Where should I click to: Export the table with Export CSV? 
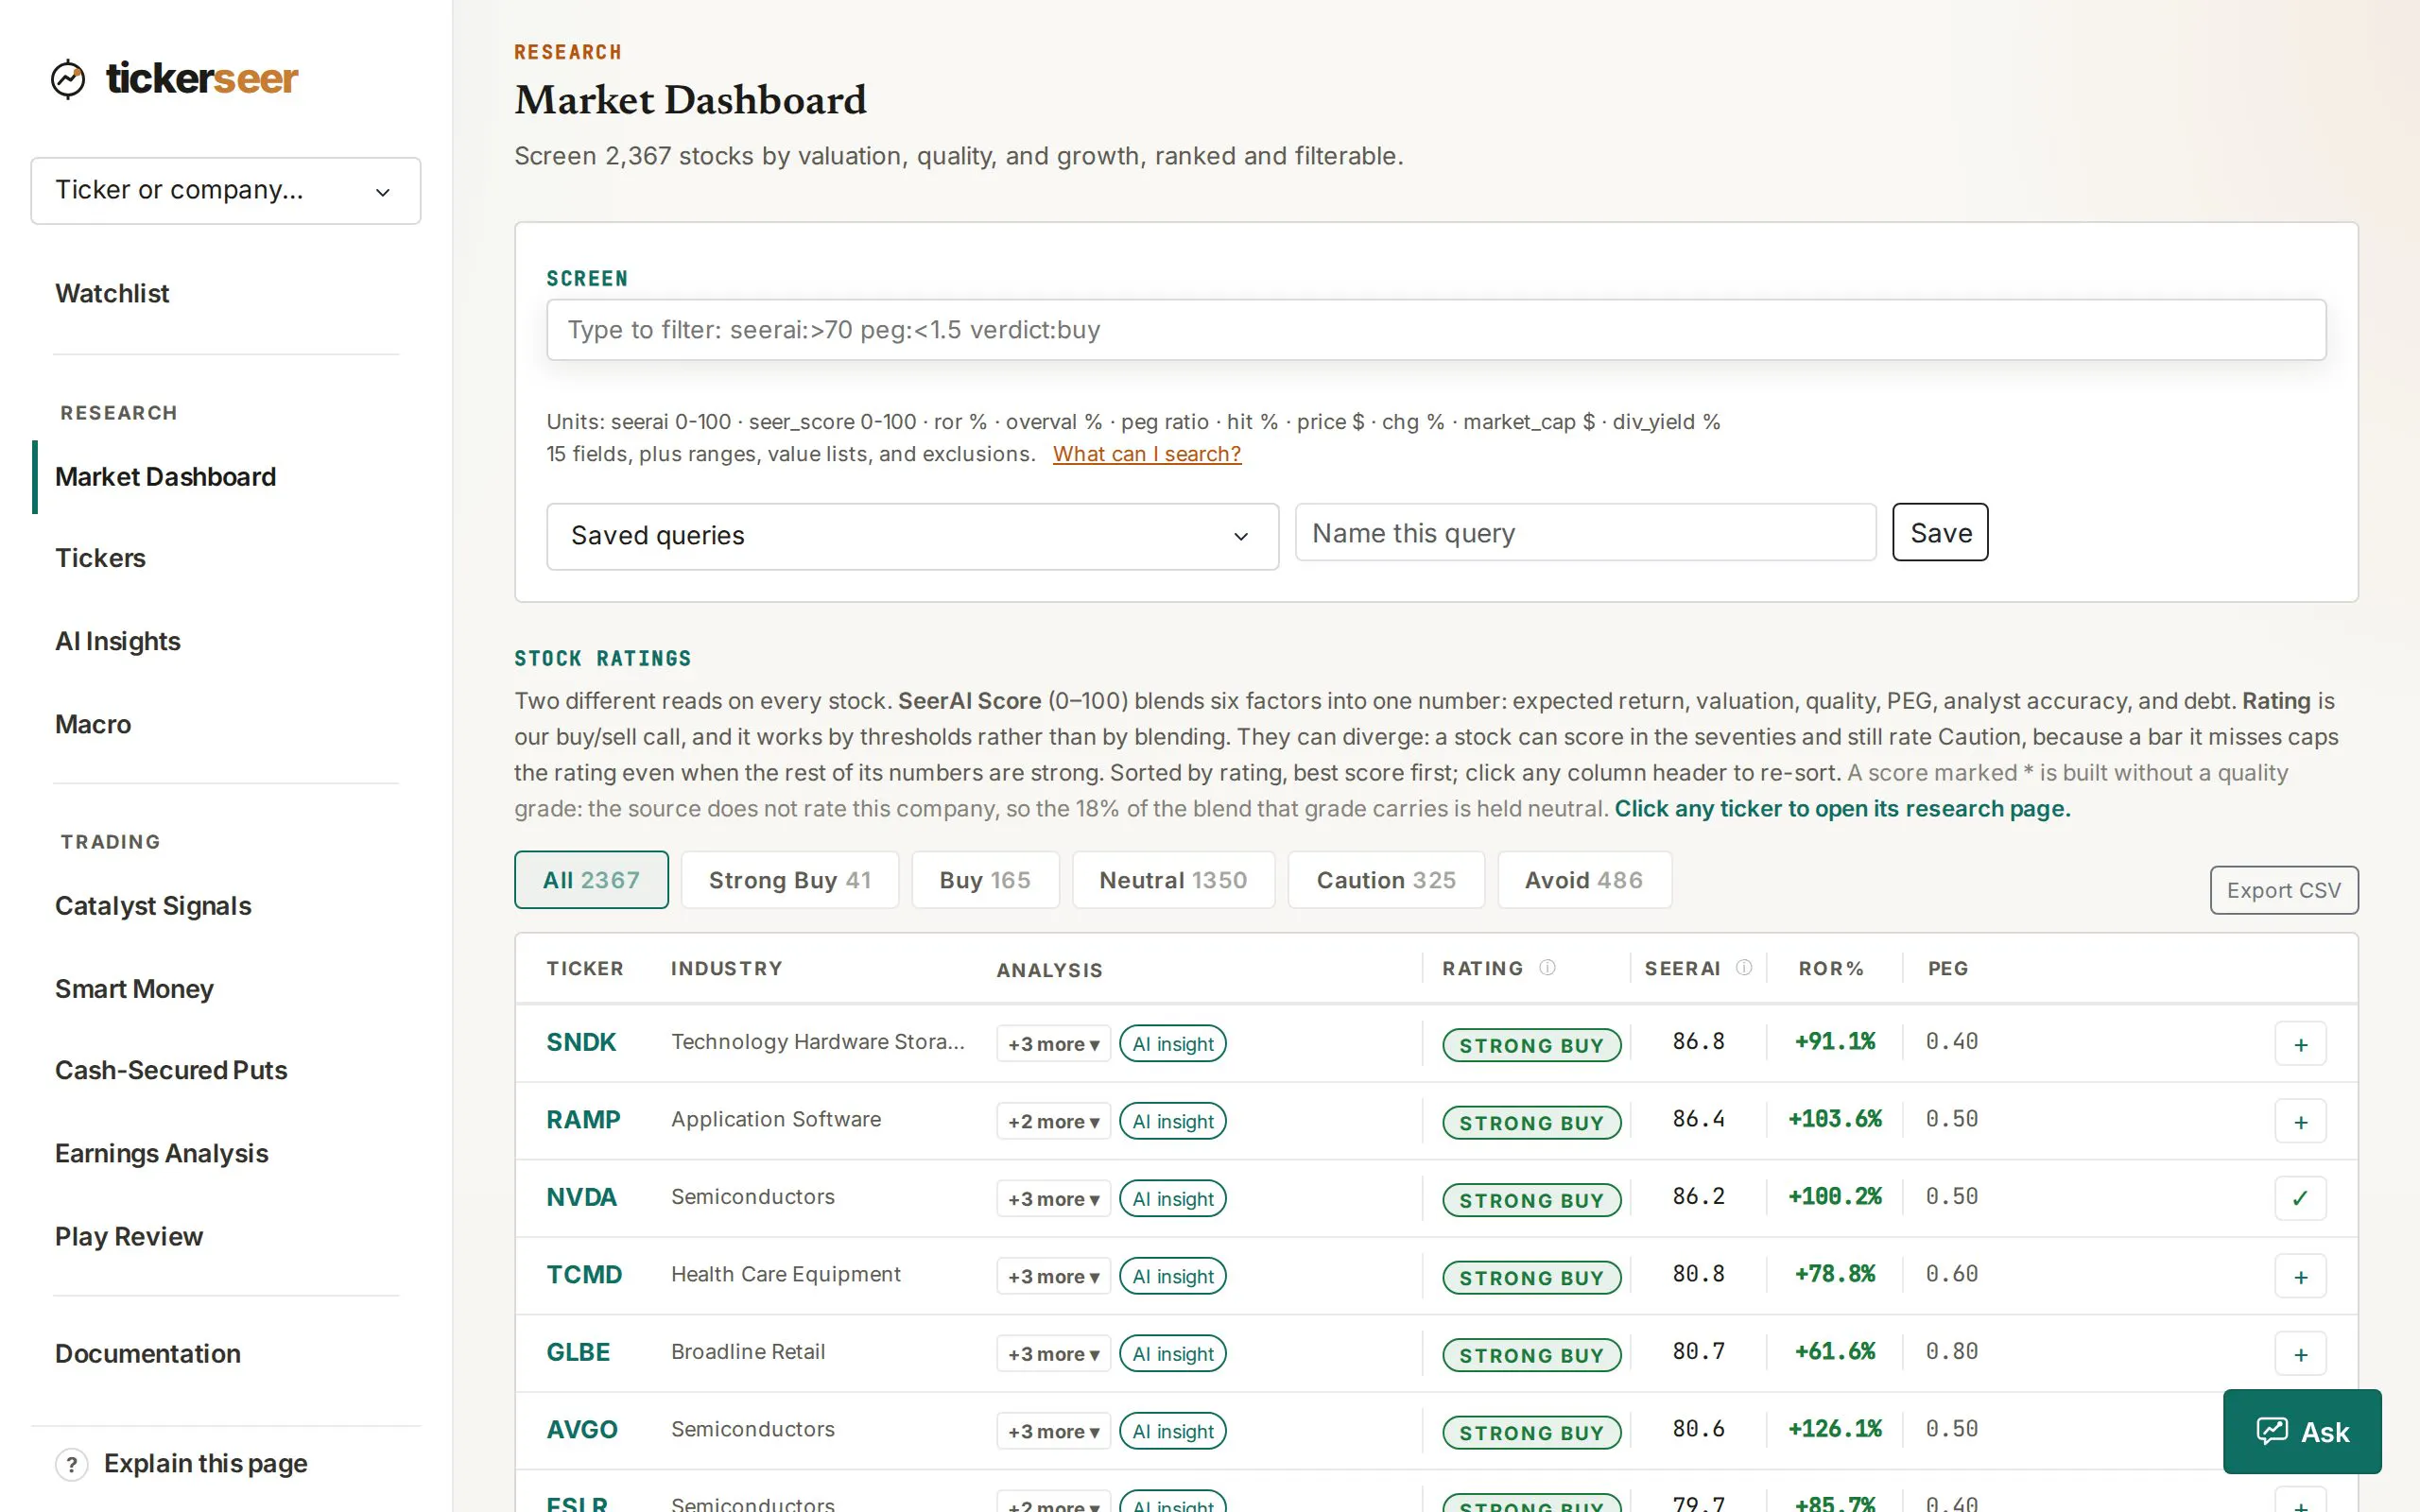(x=2284, y=890)
